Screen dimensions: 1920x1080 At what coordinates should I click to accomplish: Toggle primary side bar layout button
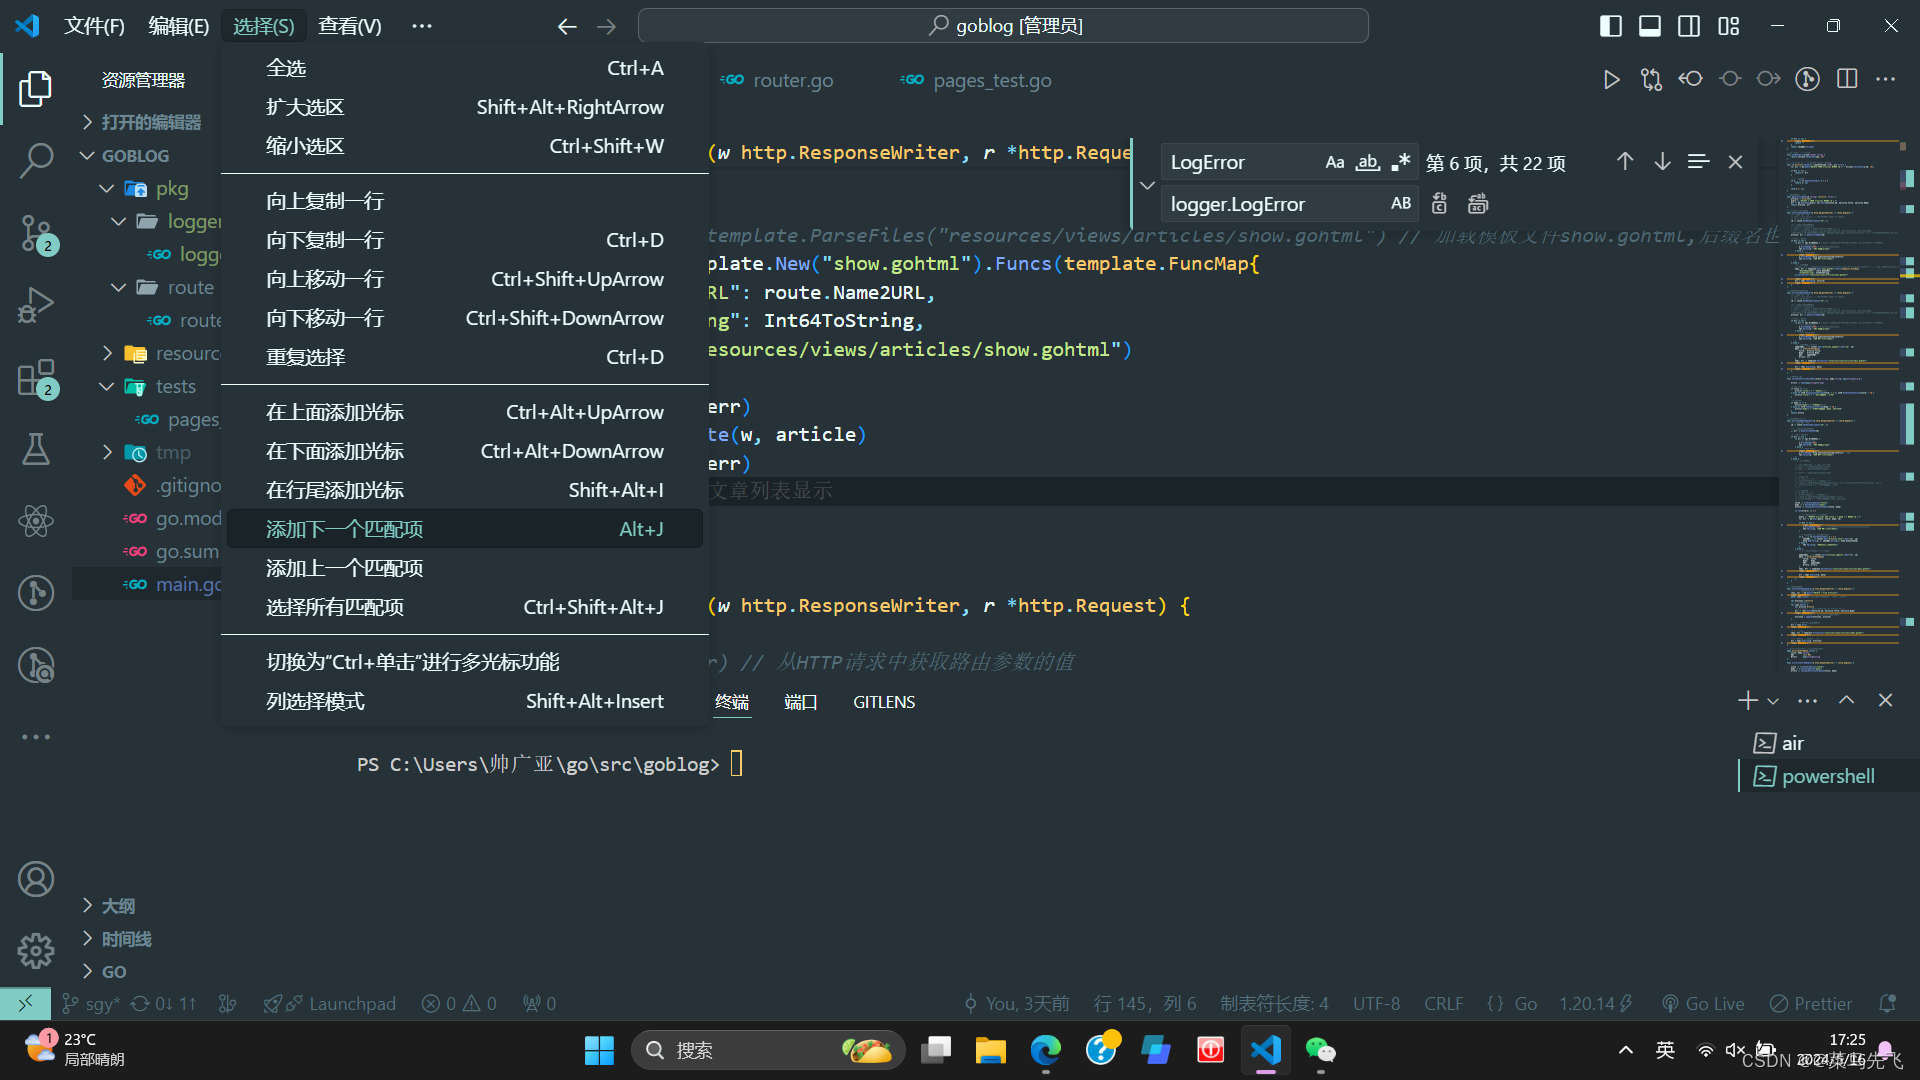point(1611,26)
